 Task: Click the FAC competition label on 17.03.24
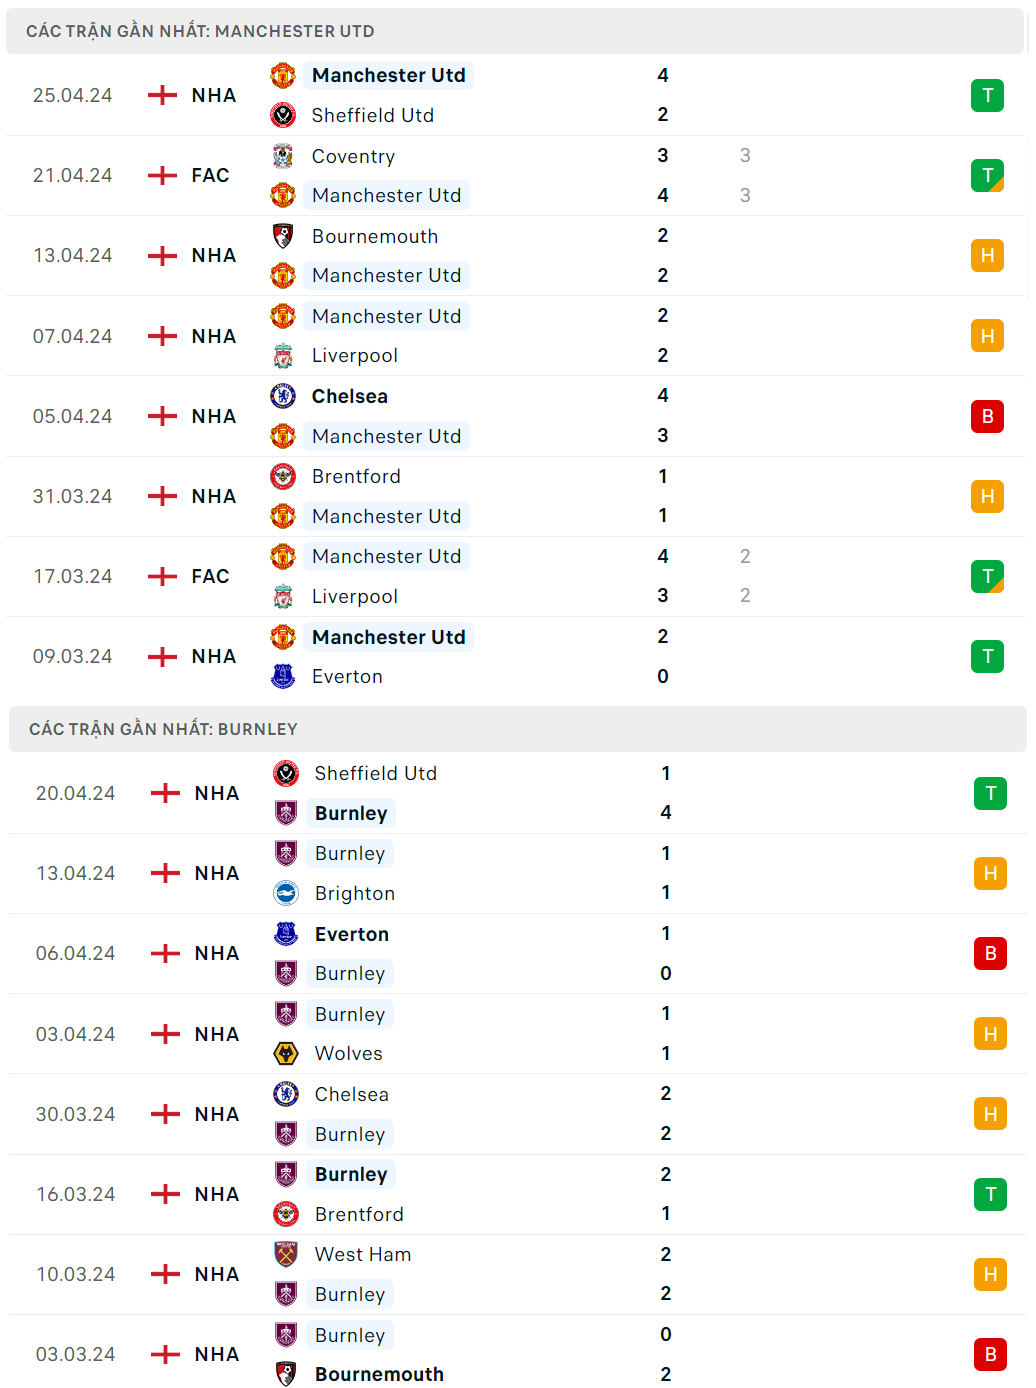[210, 577]
